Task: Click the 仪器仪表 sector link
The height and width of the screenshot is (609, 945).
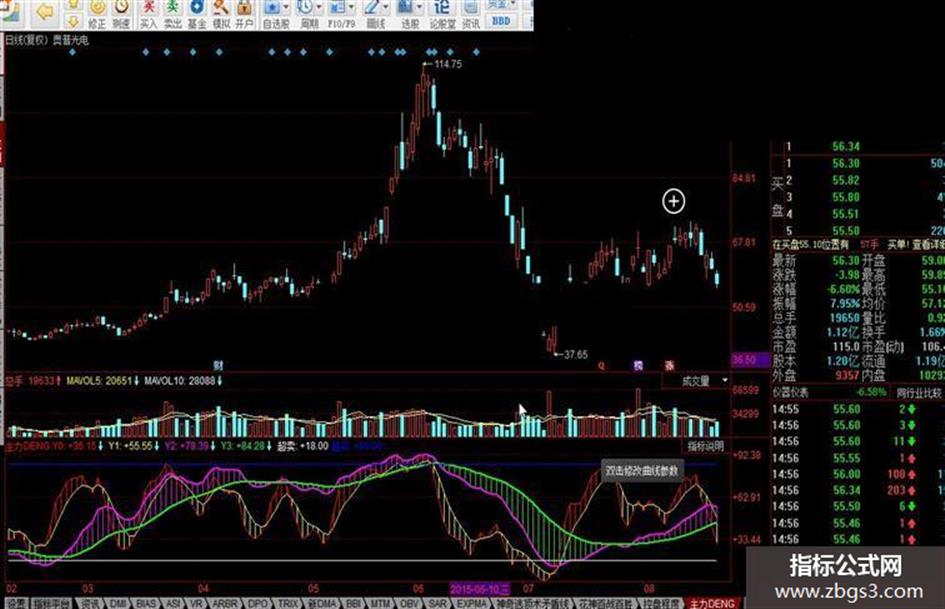Action: pos(791,393)
